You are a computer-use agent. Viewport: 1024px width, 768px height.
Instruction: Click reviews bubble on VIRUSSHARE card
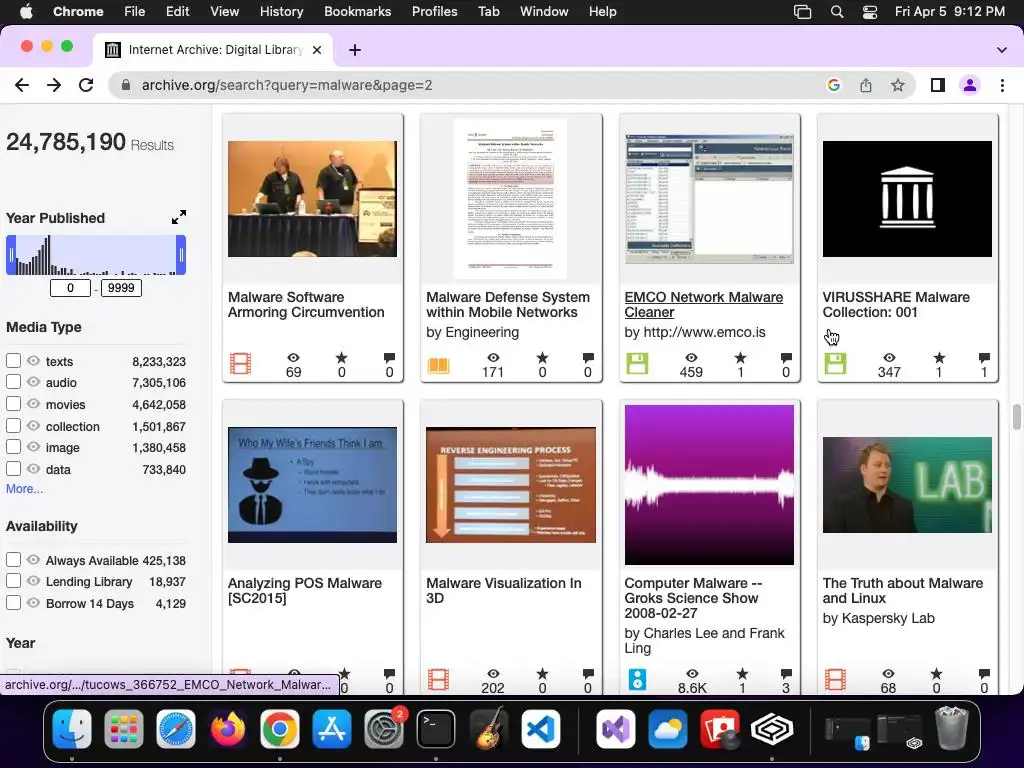[x=984, y=358]
